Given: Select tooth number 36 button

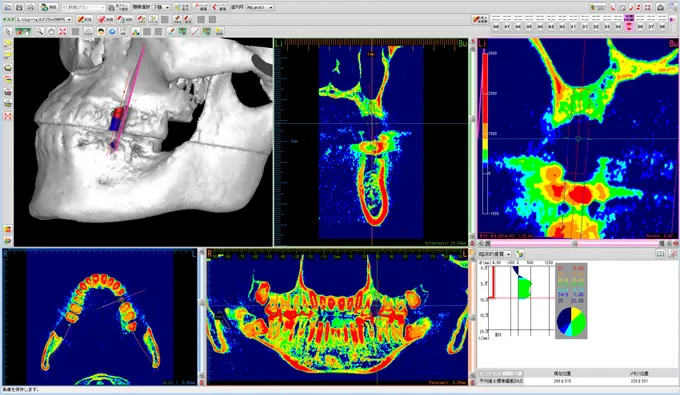Looking at the screenshot, I should coord(640,26).
